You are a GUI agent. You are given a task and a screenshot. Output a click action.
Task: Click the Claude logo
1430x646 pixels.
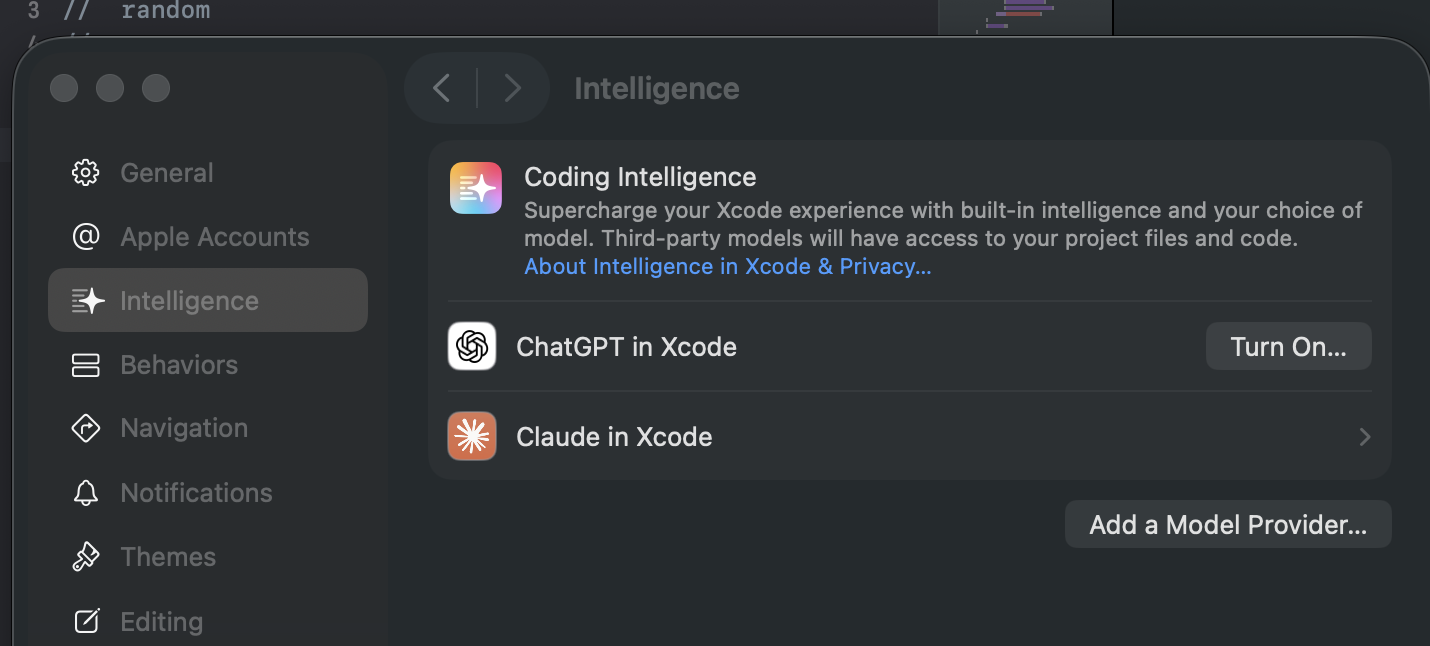click(471, 436)
